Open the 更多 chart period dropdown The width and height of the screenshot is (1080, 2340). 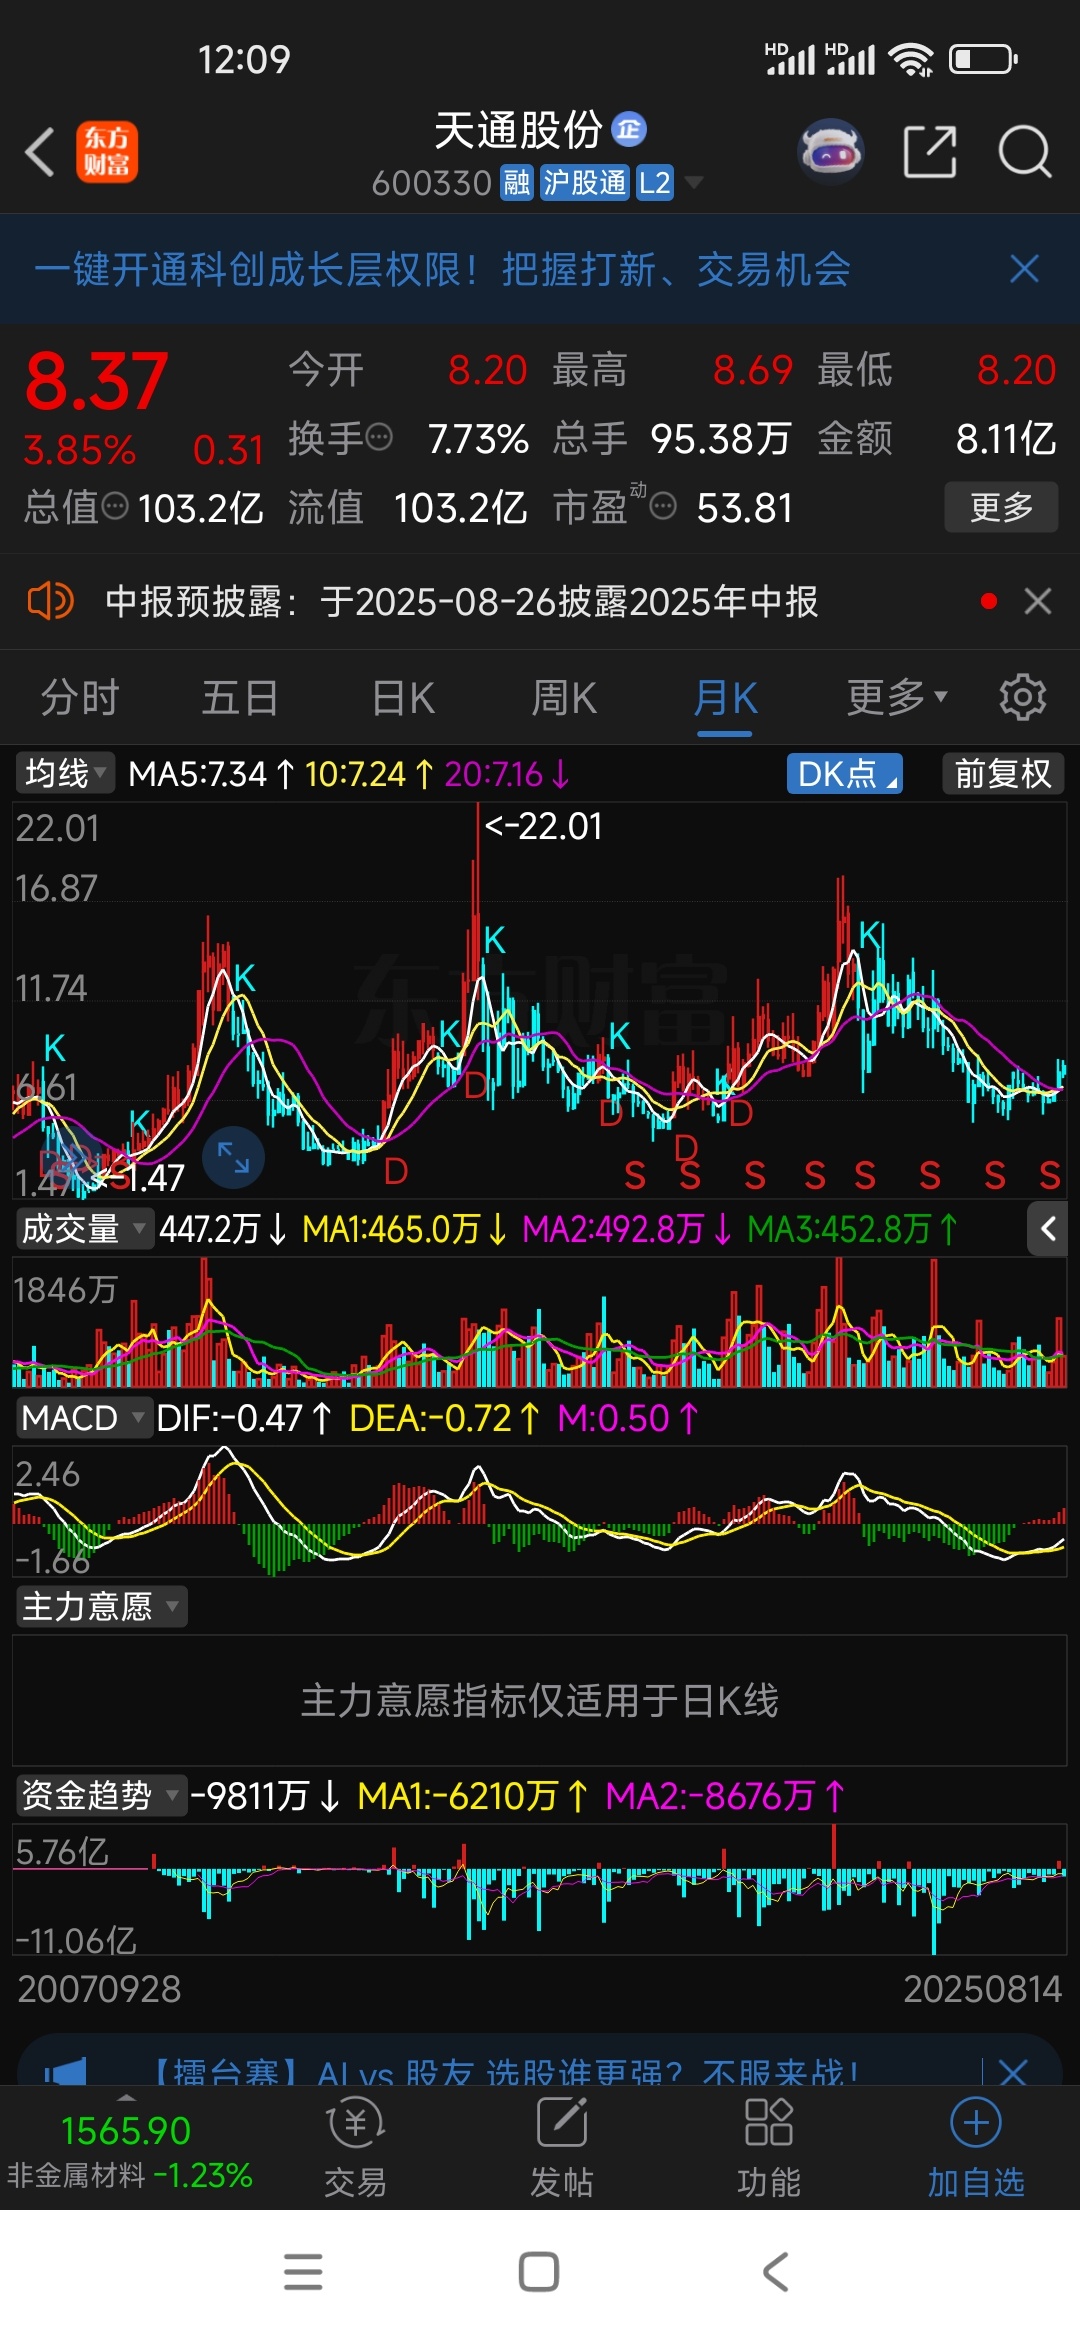tap(897, 697)
